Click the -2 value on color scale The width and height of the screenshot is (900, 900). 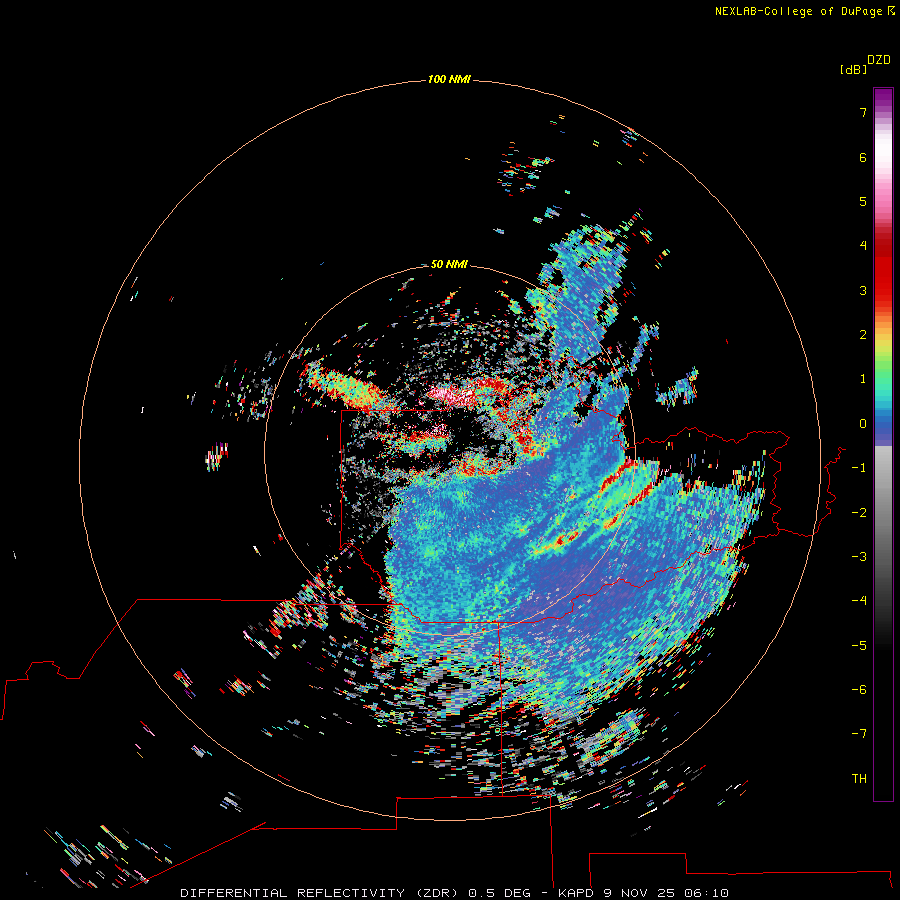point(859,513)
